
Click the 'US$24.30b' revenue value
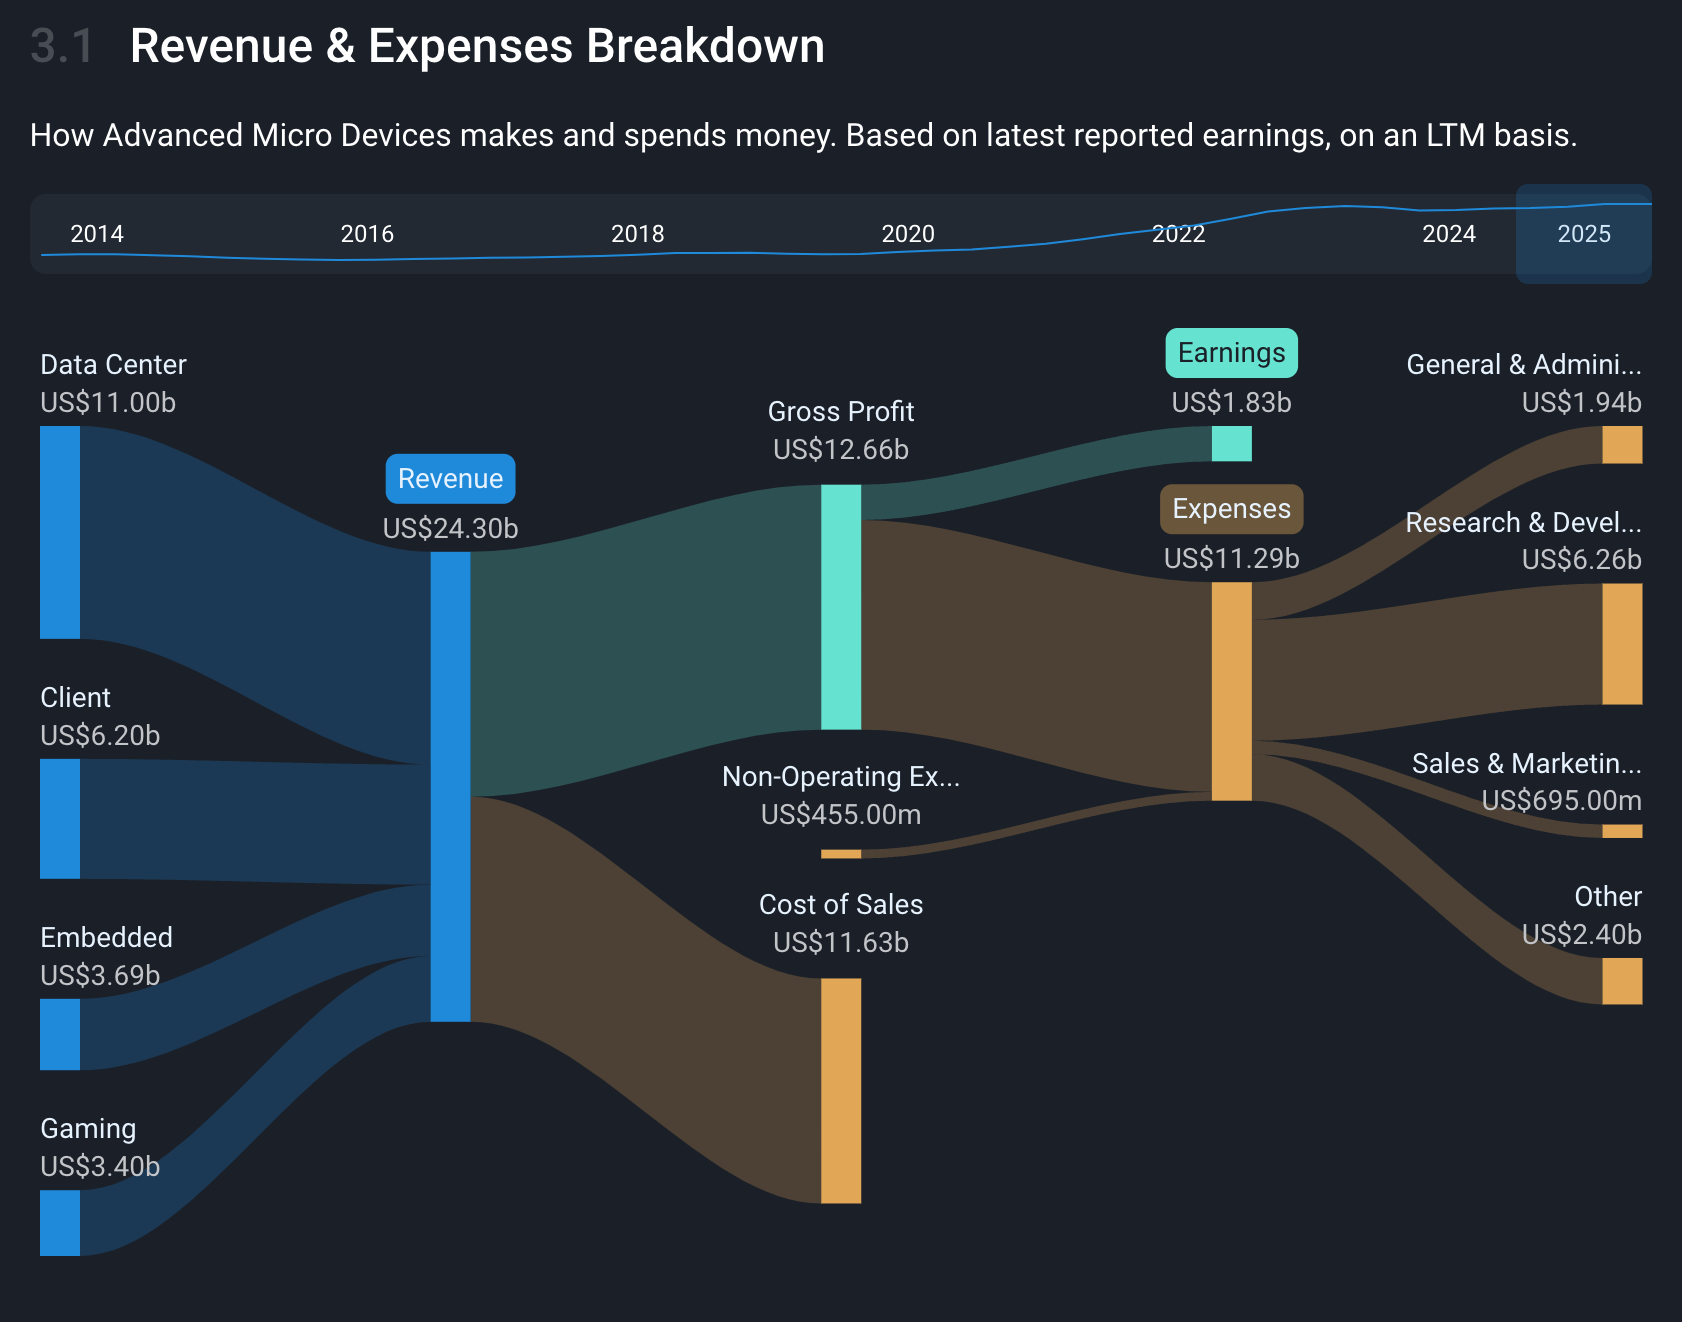pyautogui.click(x=451, y=529)
